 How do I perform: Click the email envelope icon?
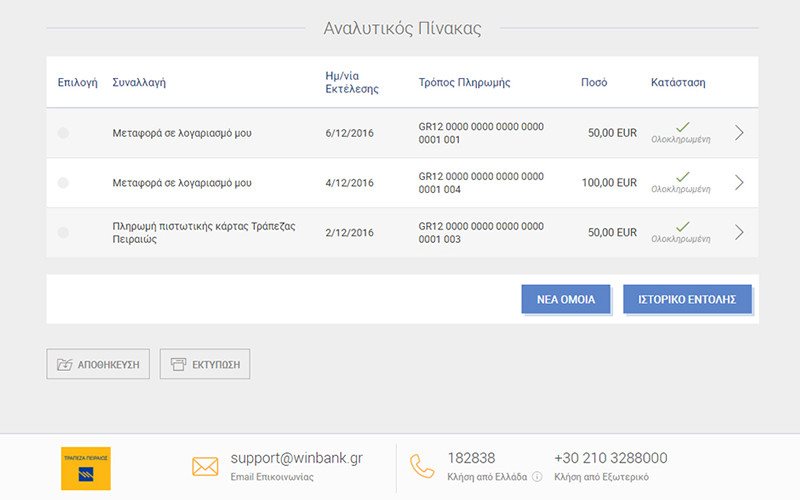205,467
